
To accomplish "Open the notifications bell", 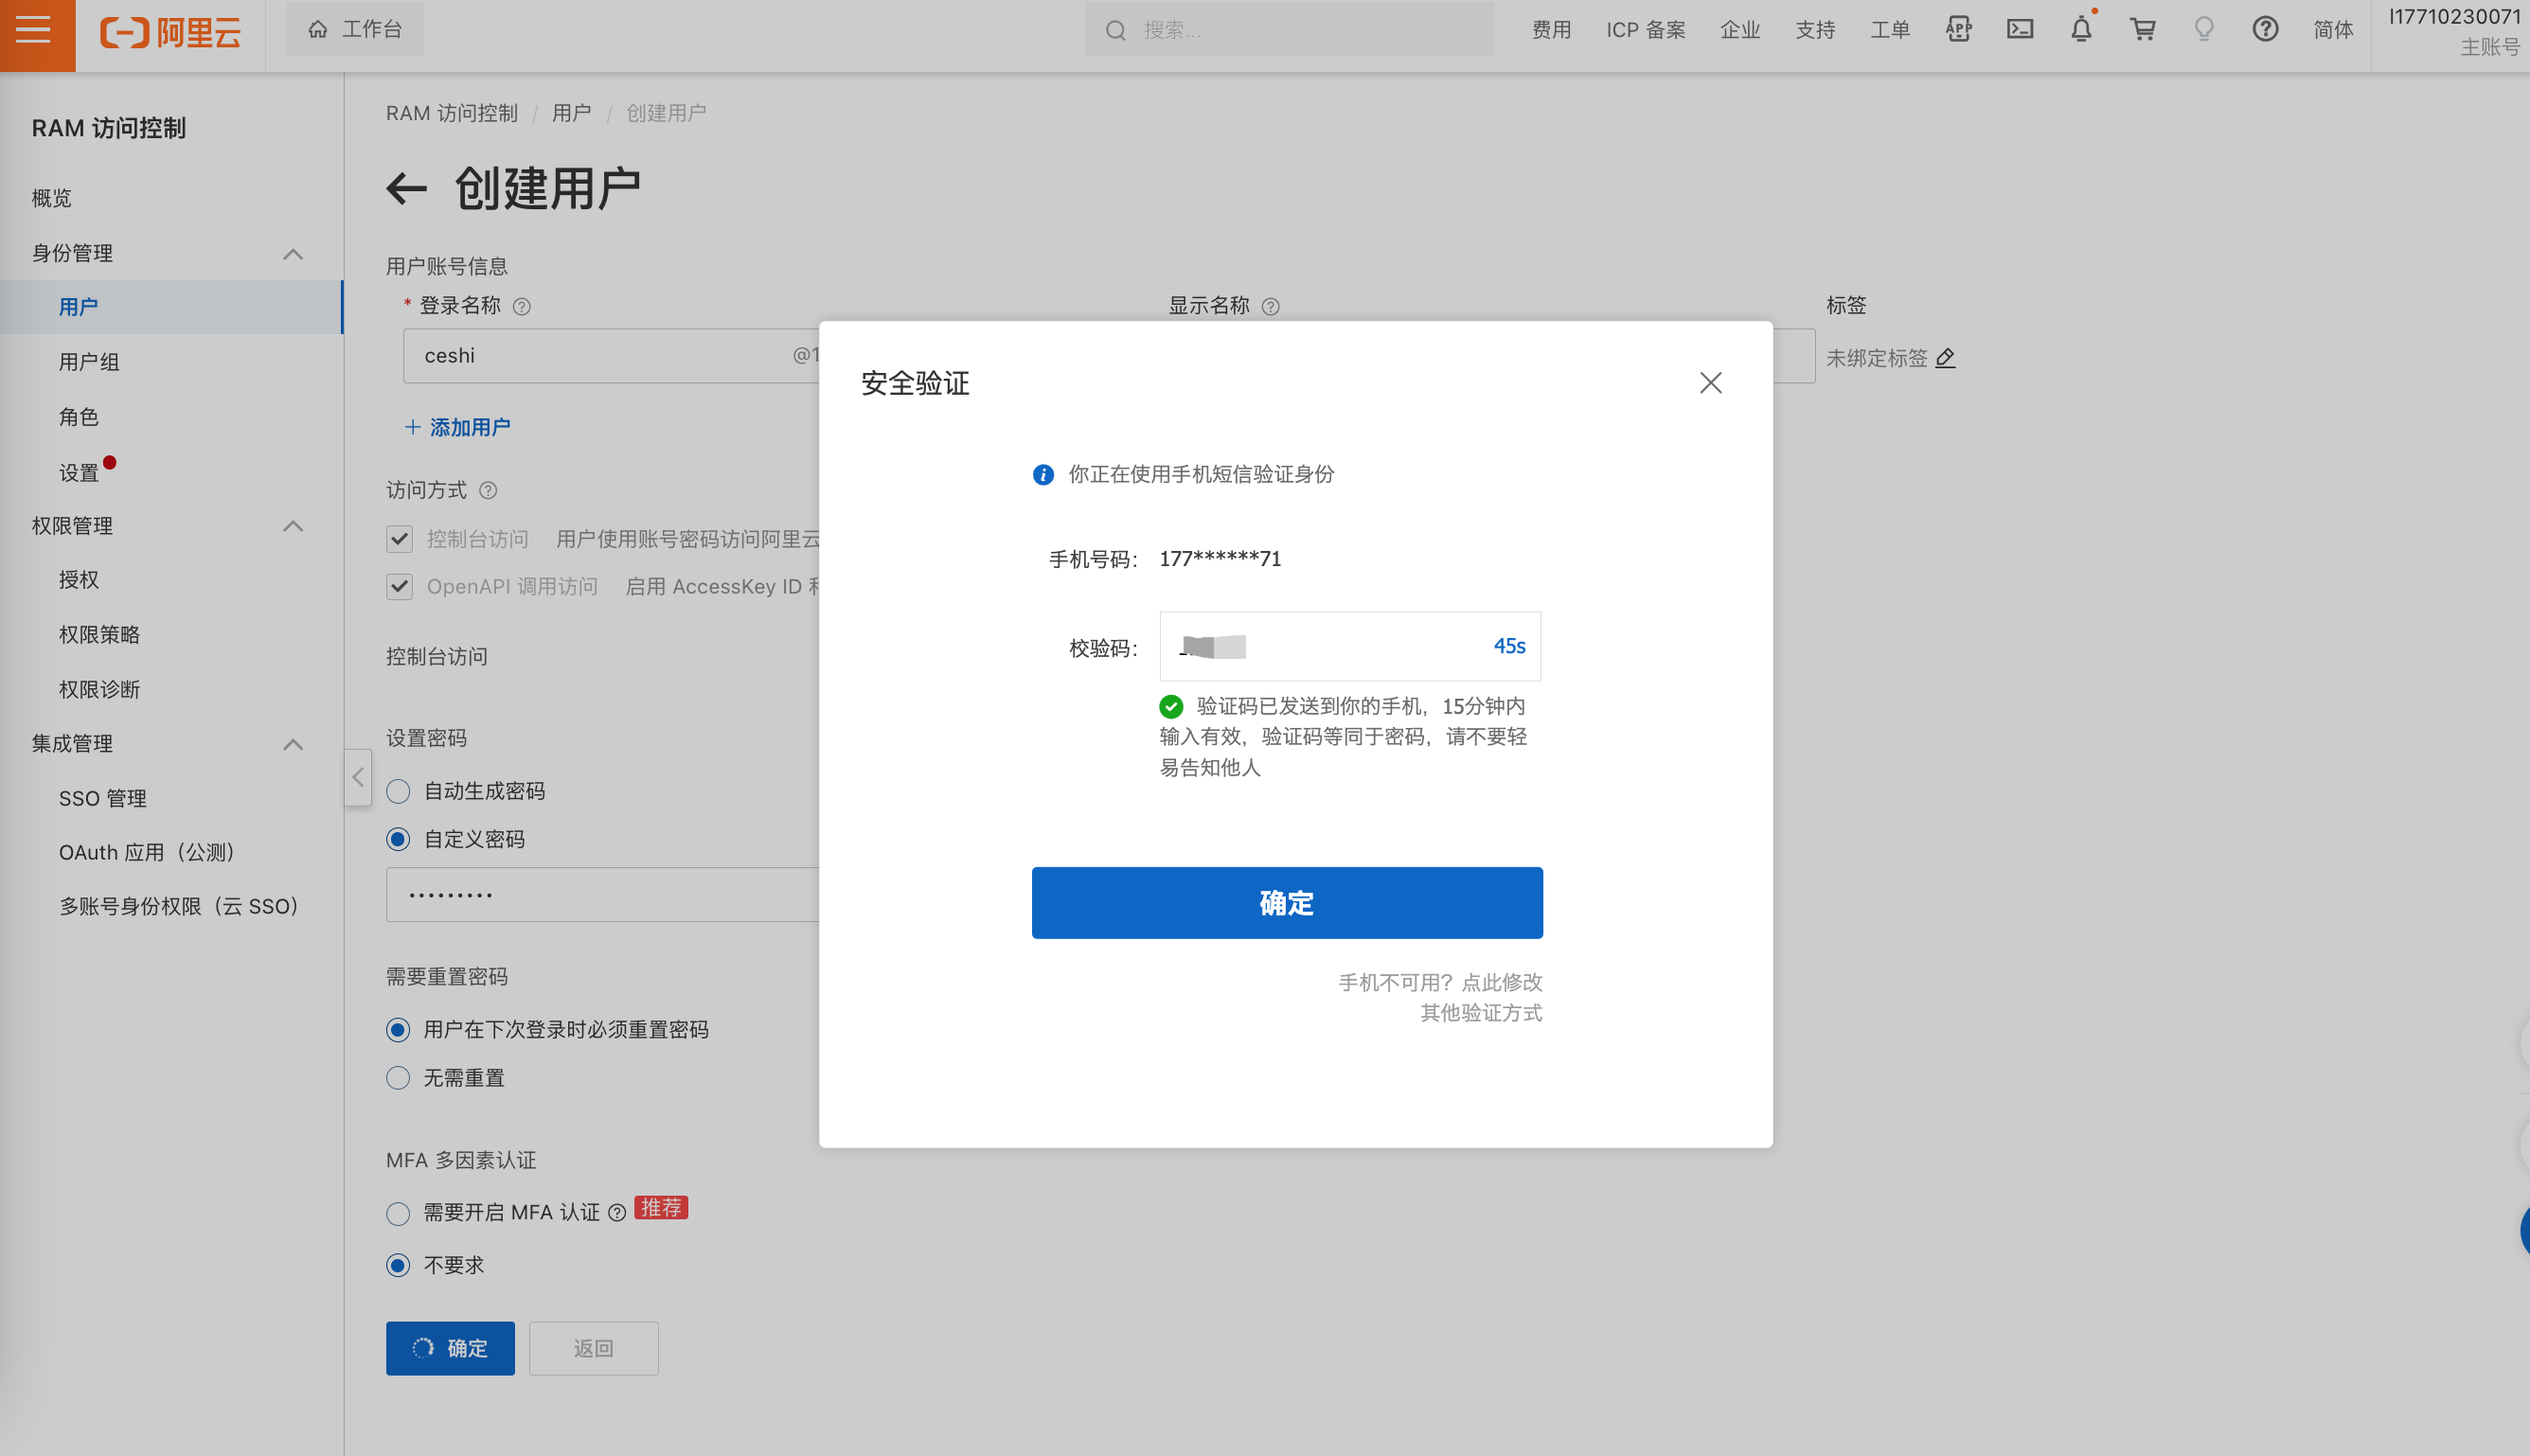I will tap(2081, 28).
